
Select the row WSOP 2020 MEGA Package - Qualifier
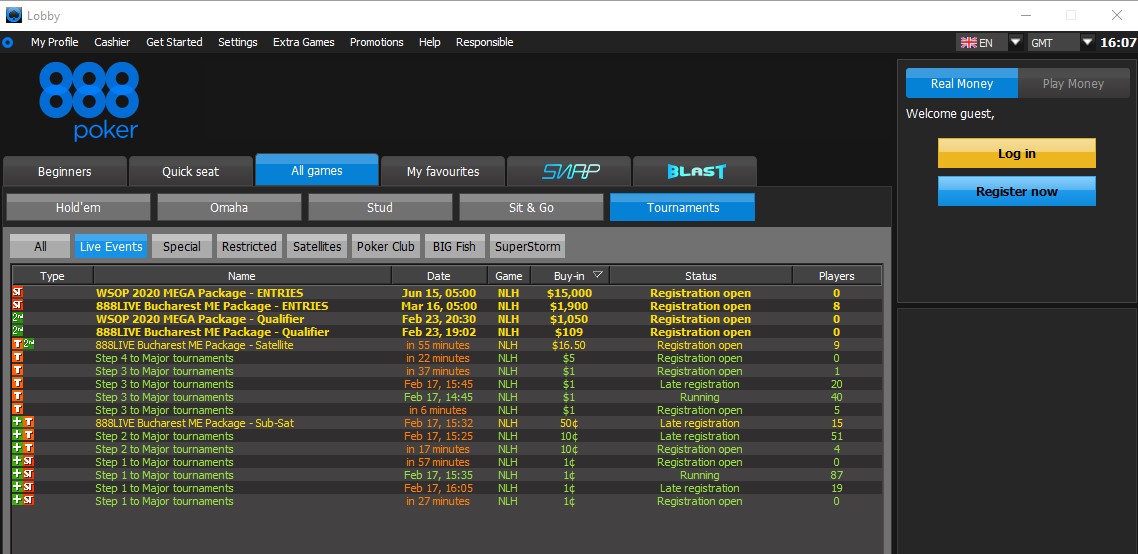(x=447, y=319)
